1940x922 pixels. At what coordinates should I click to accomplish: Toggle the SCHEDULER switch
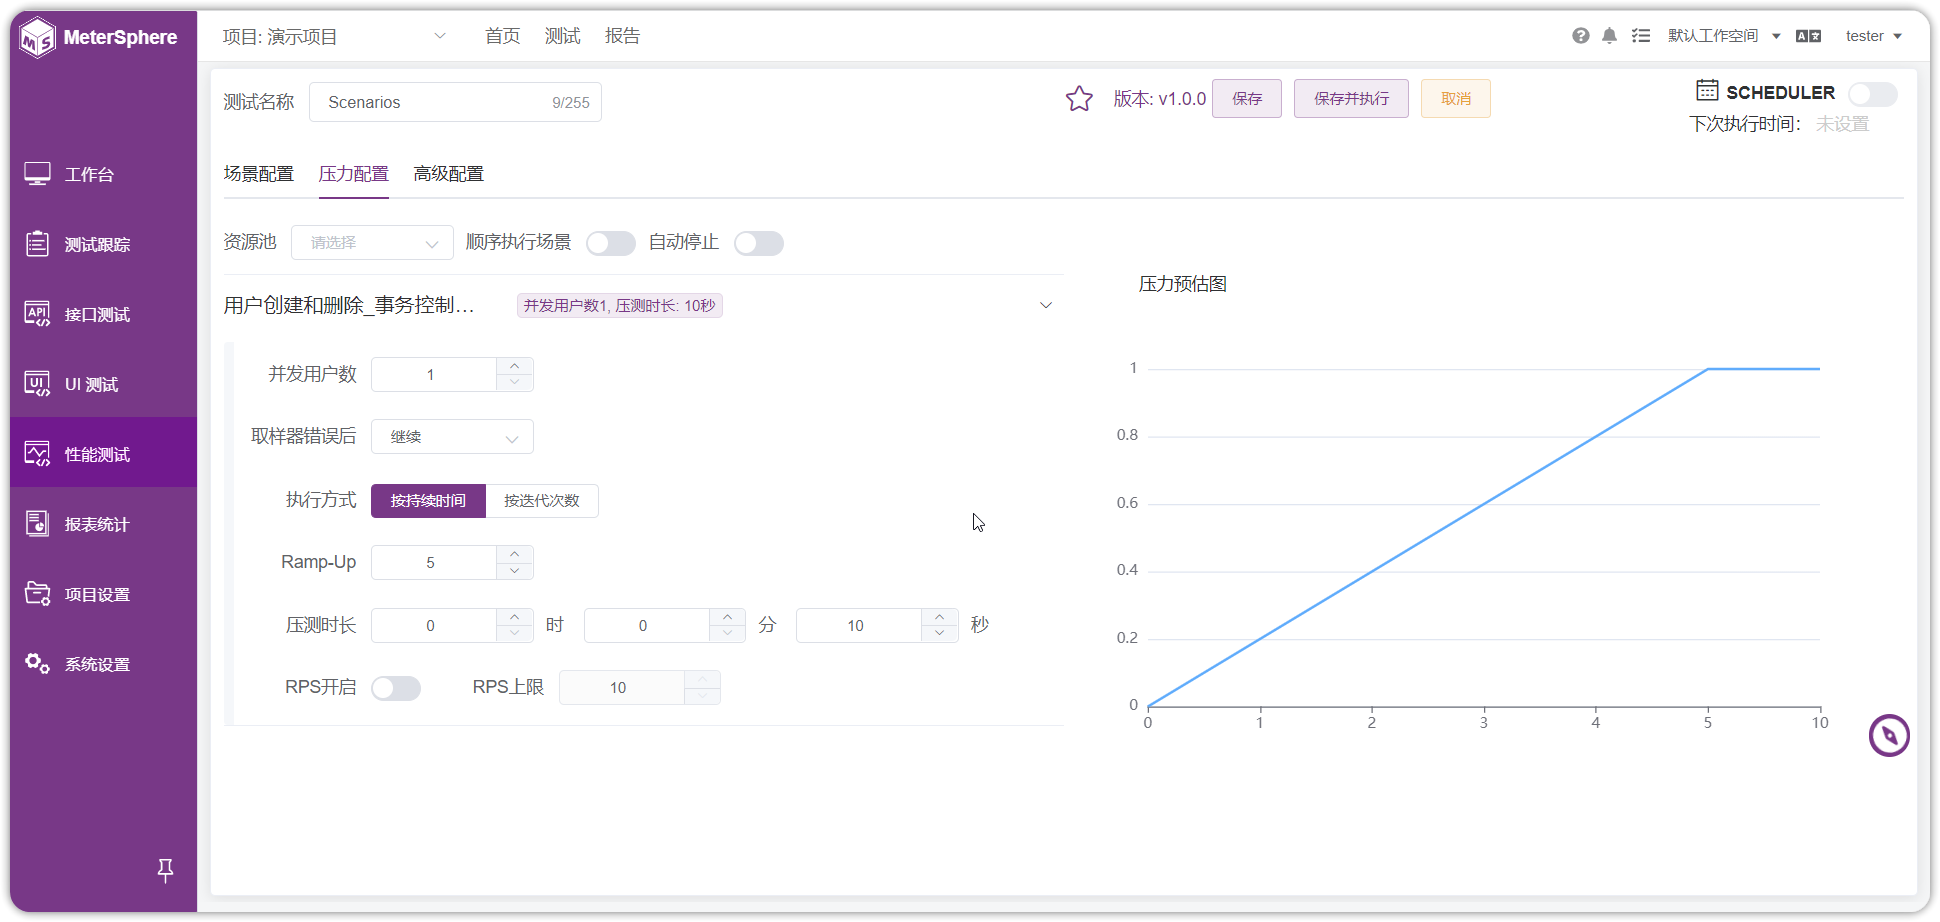click(1872, 94)
